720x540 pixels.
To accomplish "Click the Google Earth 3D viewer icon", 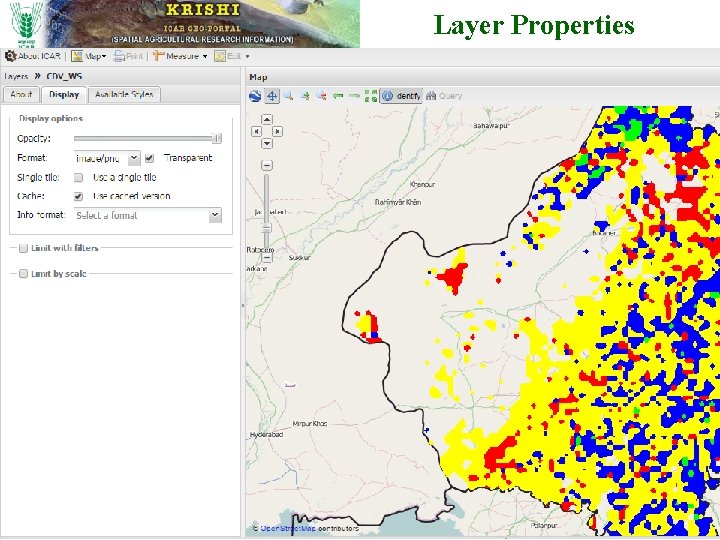I will pyautogui.click(x=255, y=96).
